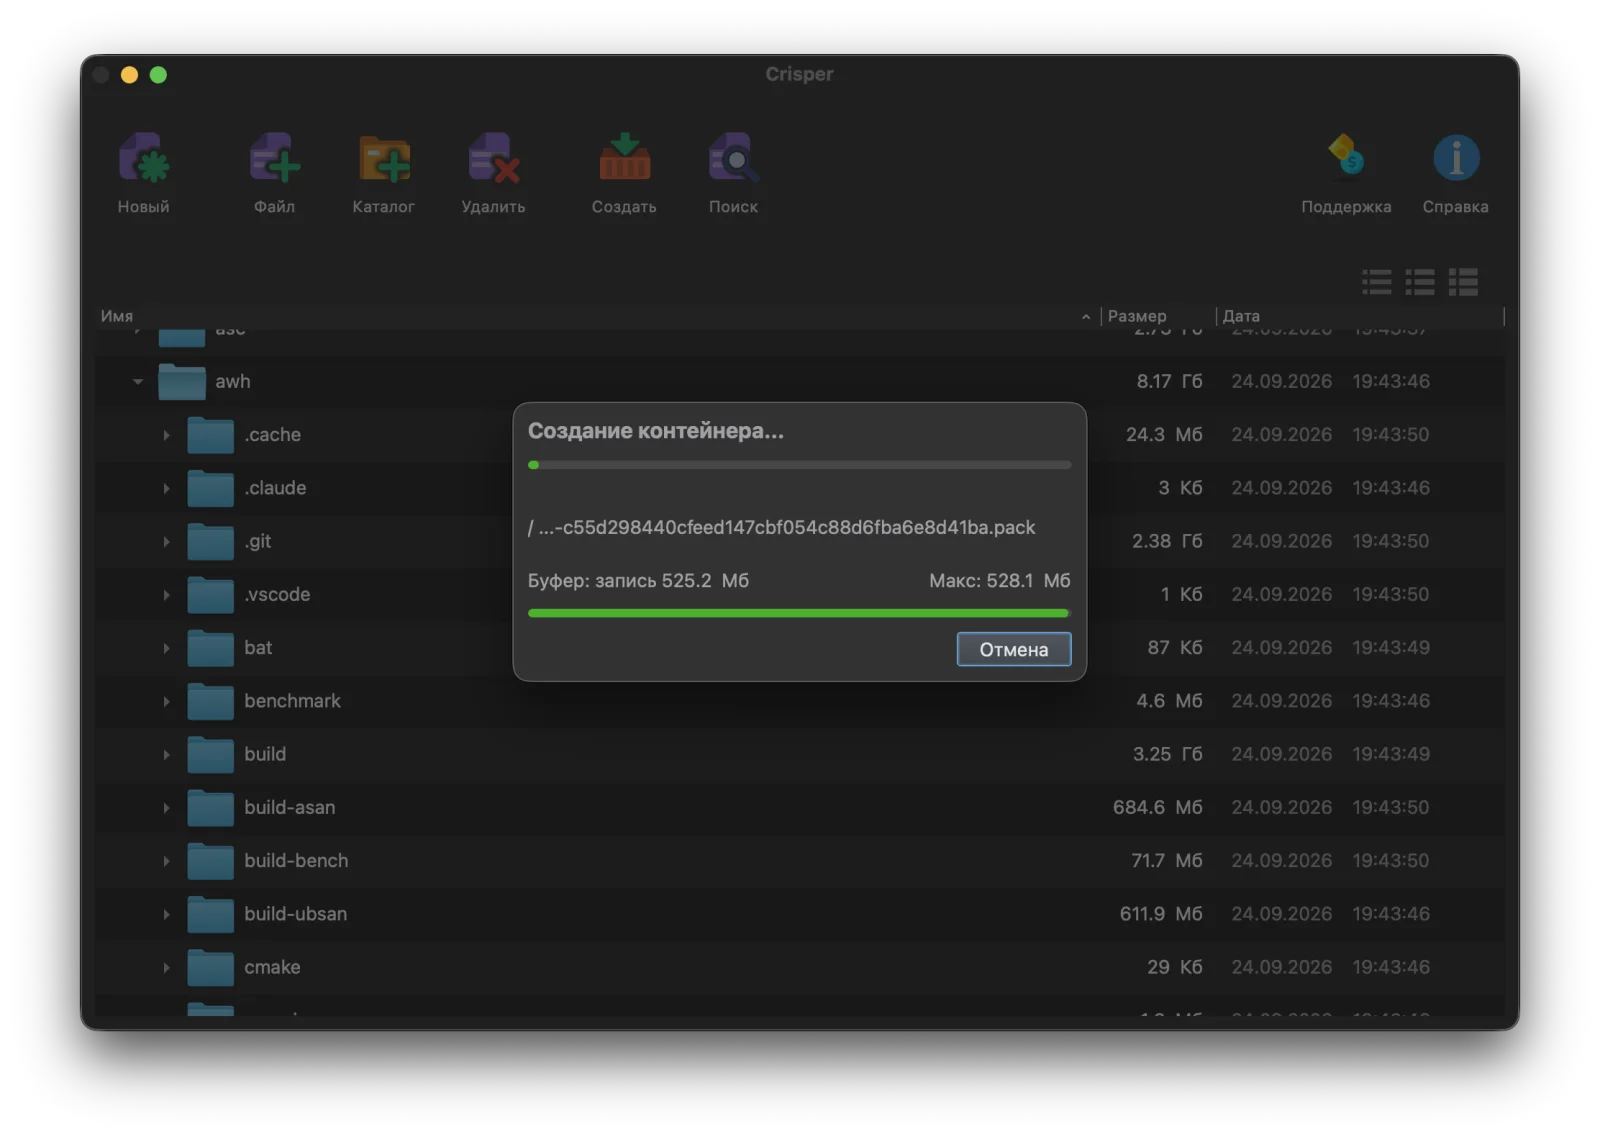
Task: Click the container creation progress bar
Action: pyautogui.click(x=800, y=465)
